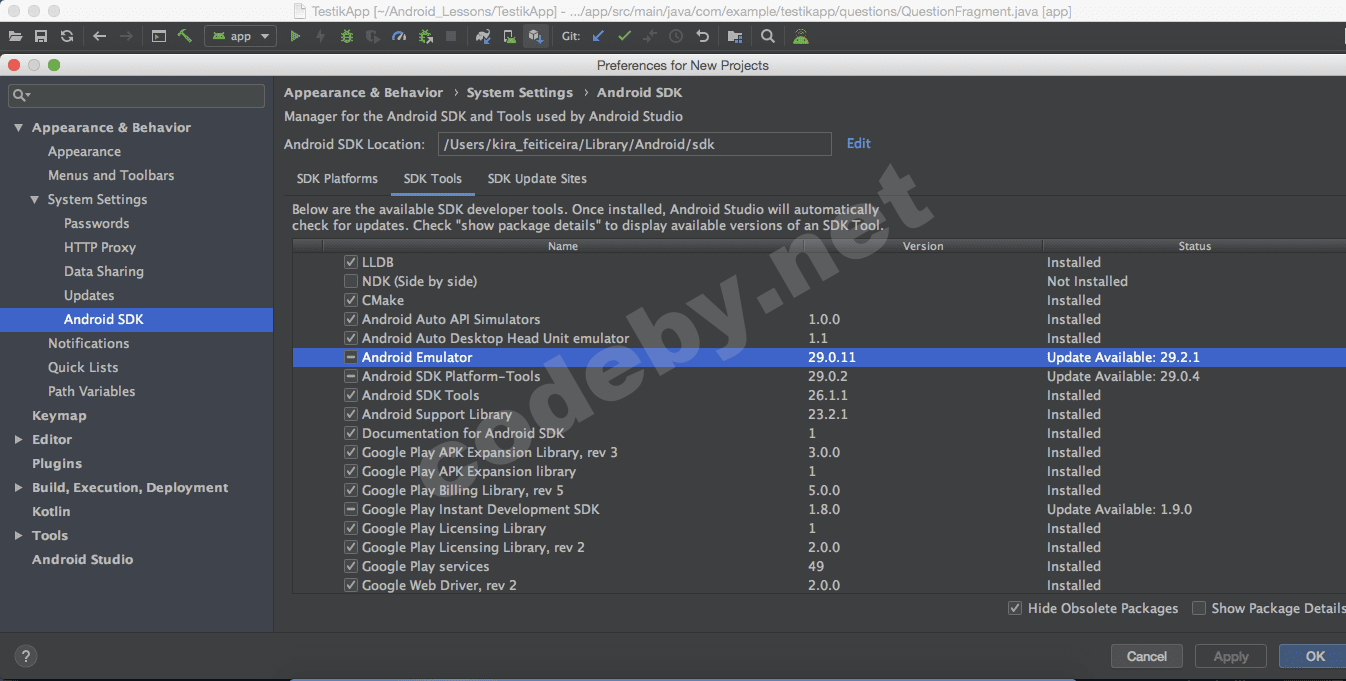Click the Save All toolbar icon
The width and height of the screenshot is (1346, 681).
[x=41, y=36]
